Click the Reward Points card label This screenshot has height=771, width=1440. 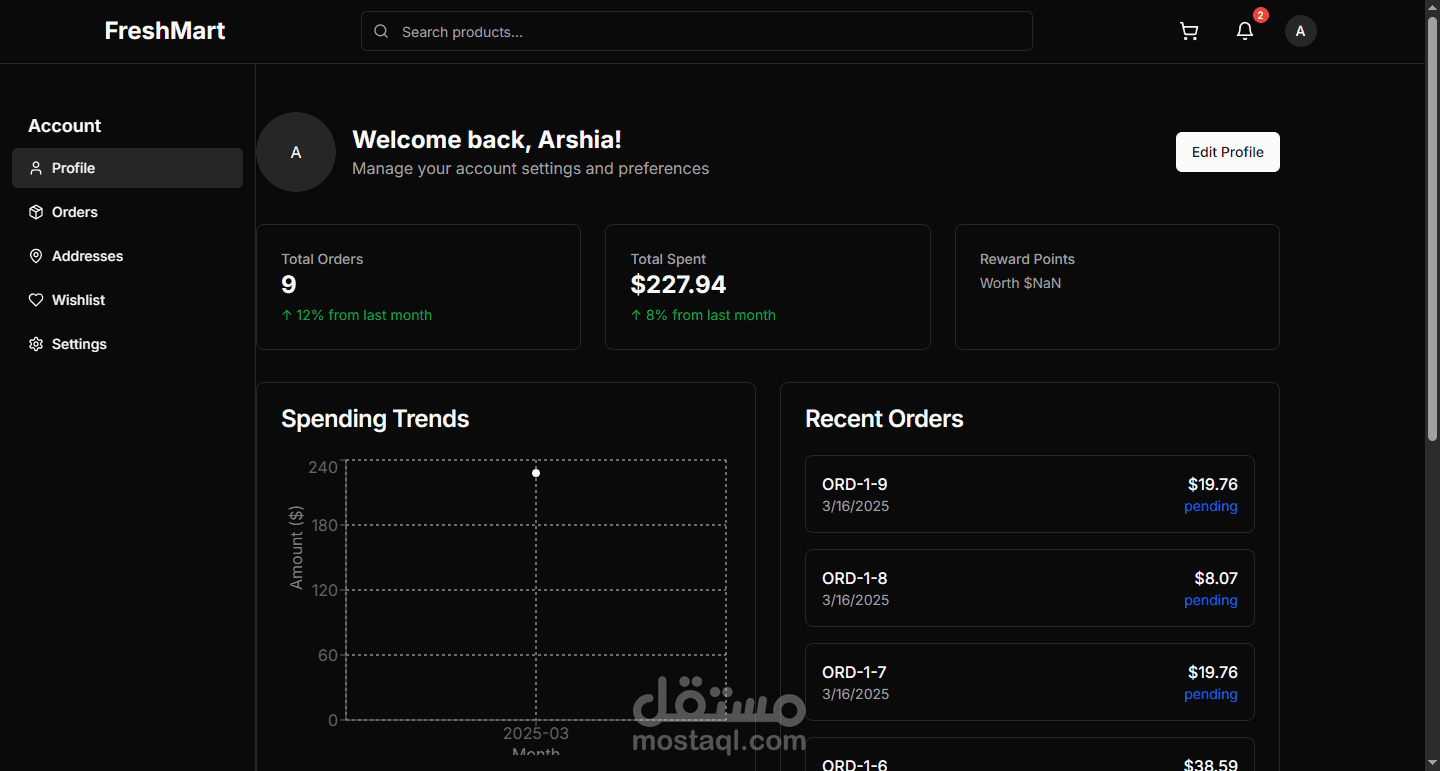pyautogui.click(x=1027, y=259)
